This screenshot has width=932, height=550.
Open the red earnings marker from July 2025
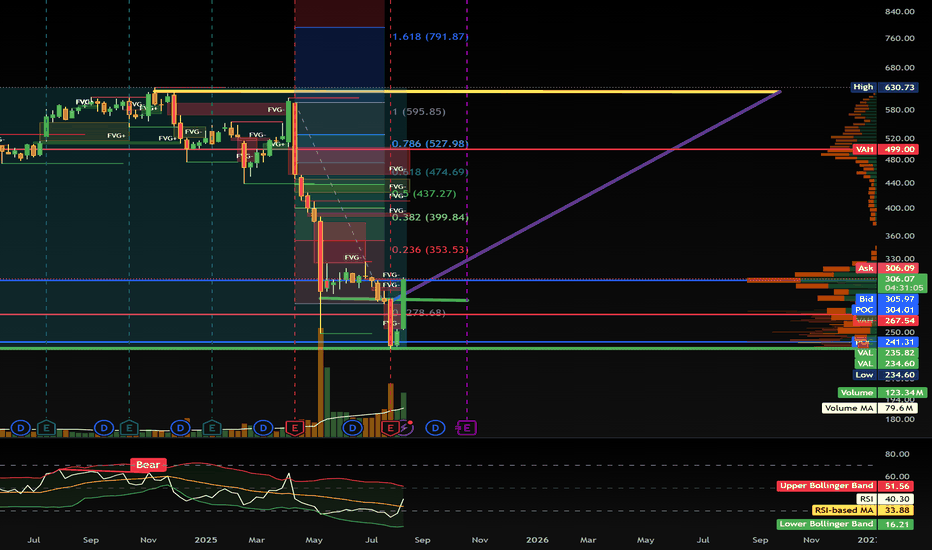coord(391,428)
